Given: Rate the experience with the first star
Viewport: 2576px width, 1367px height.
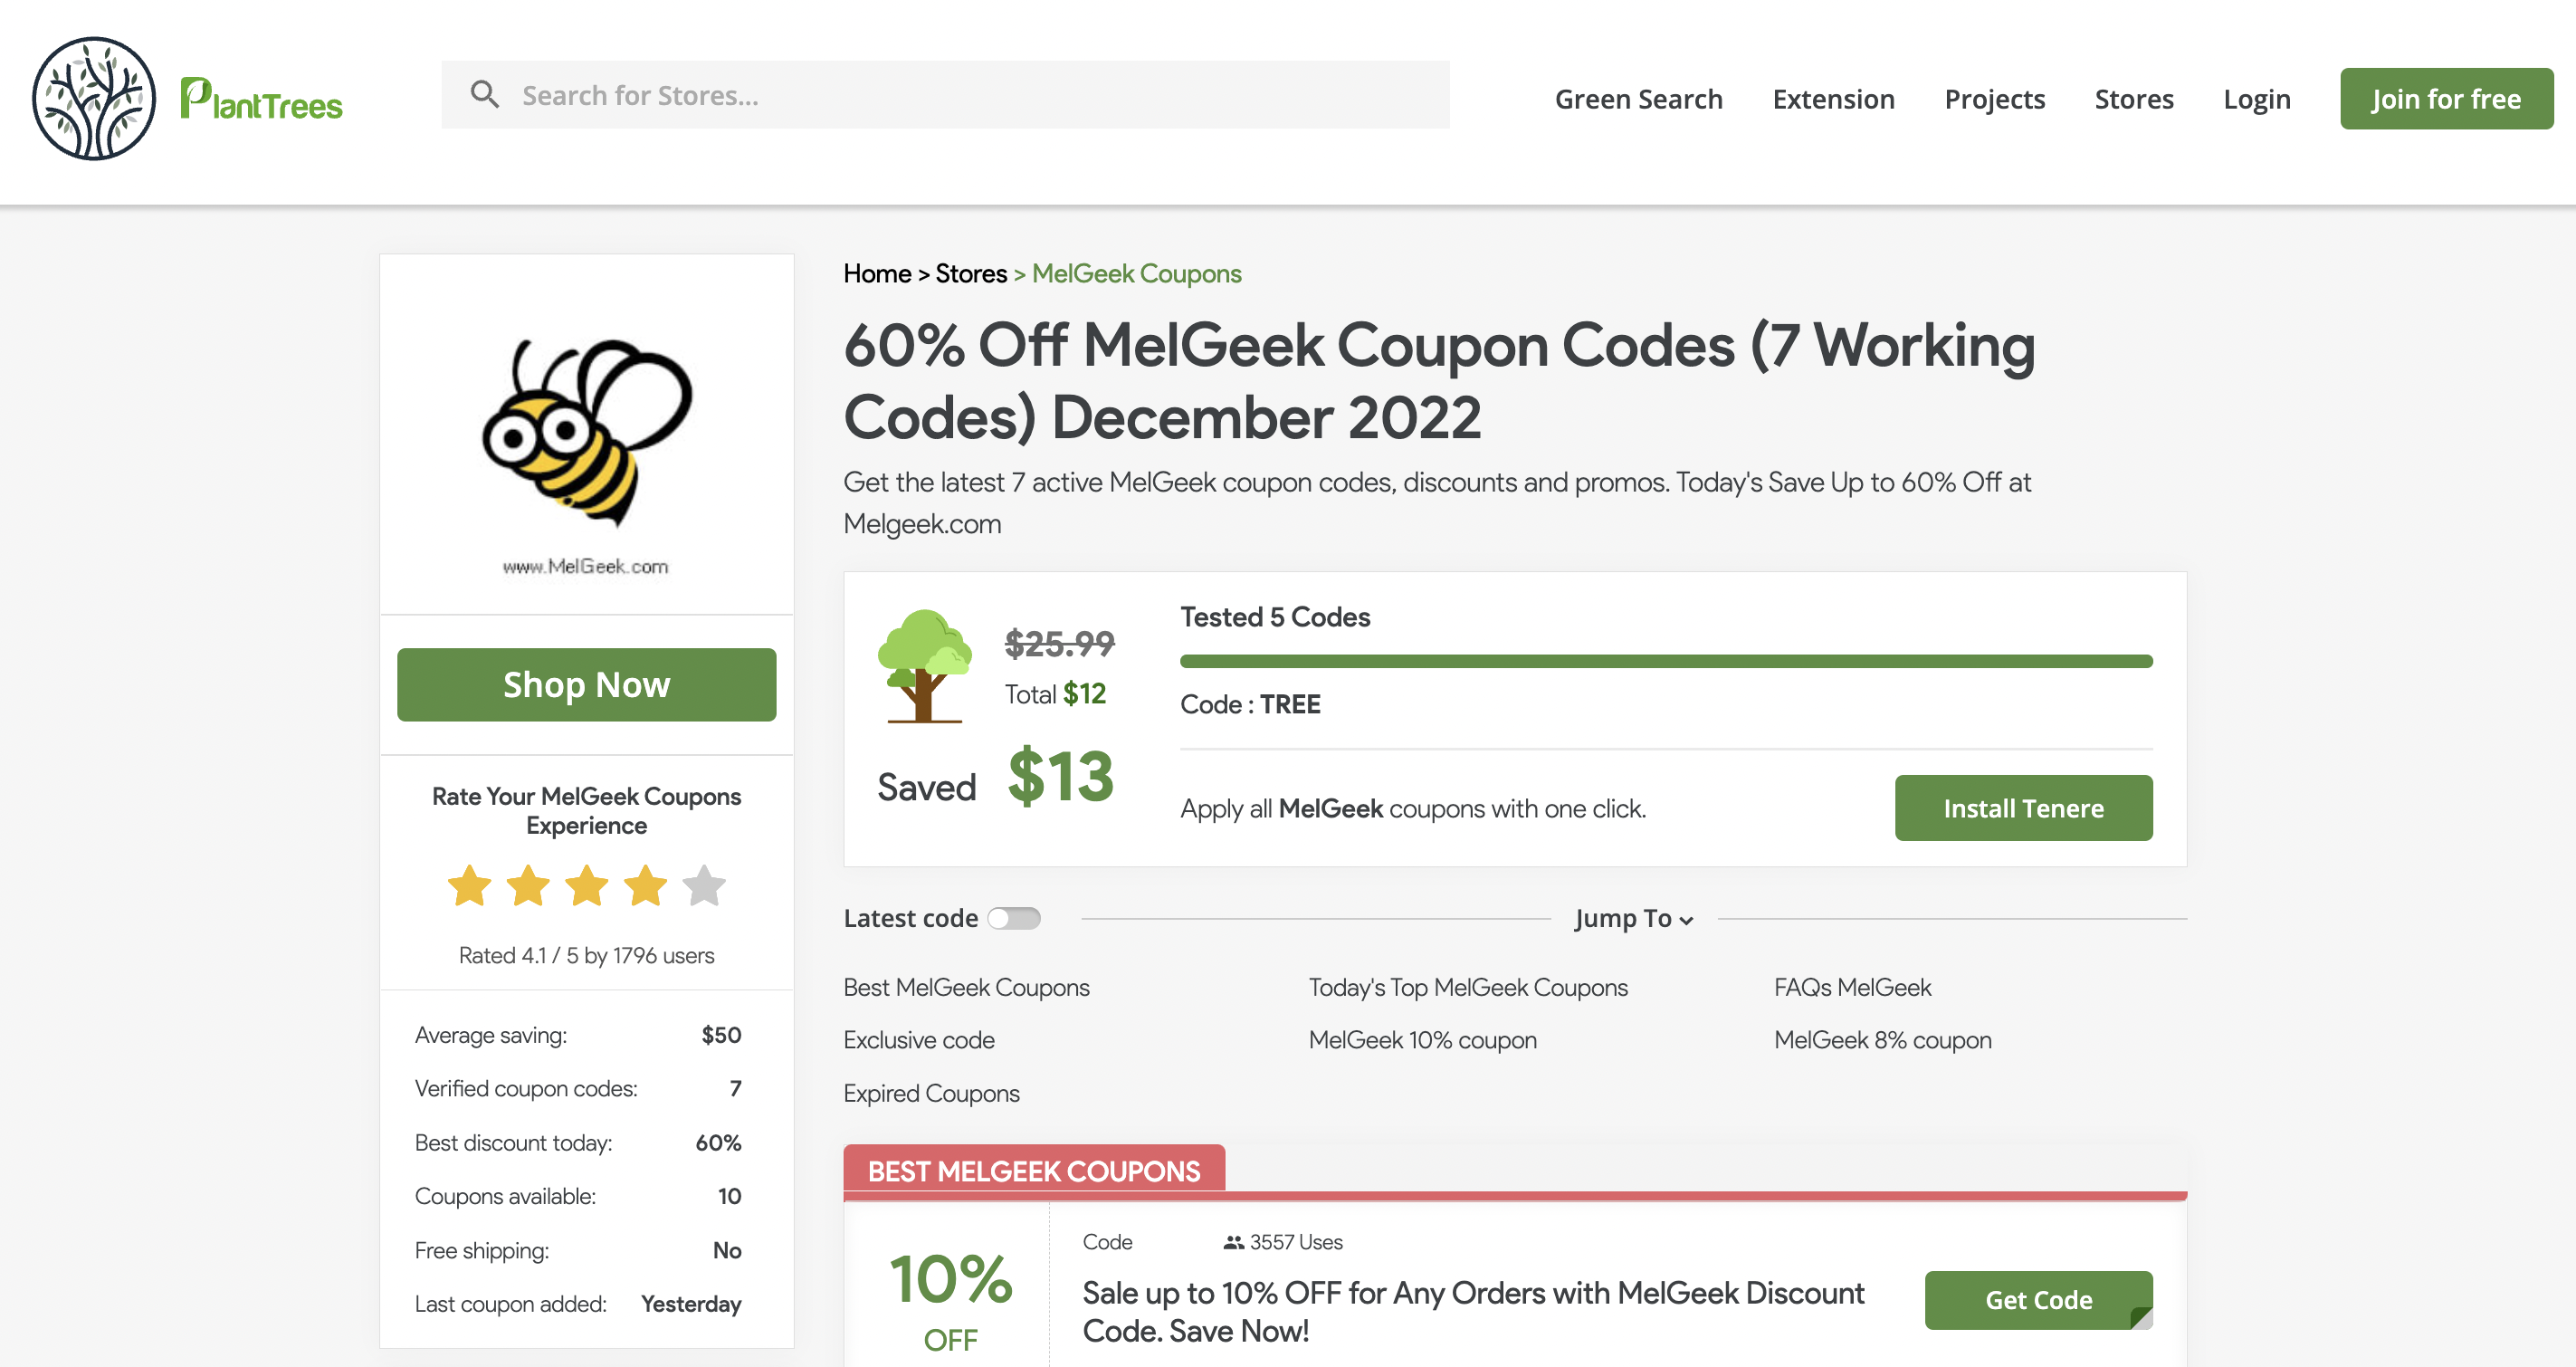Looking at the screenshot, I should [469, 886].
